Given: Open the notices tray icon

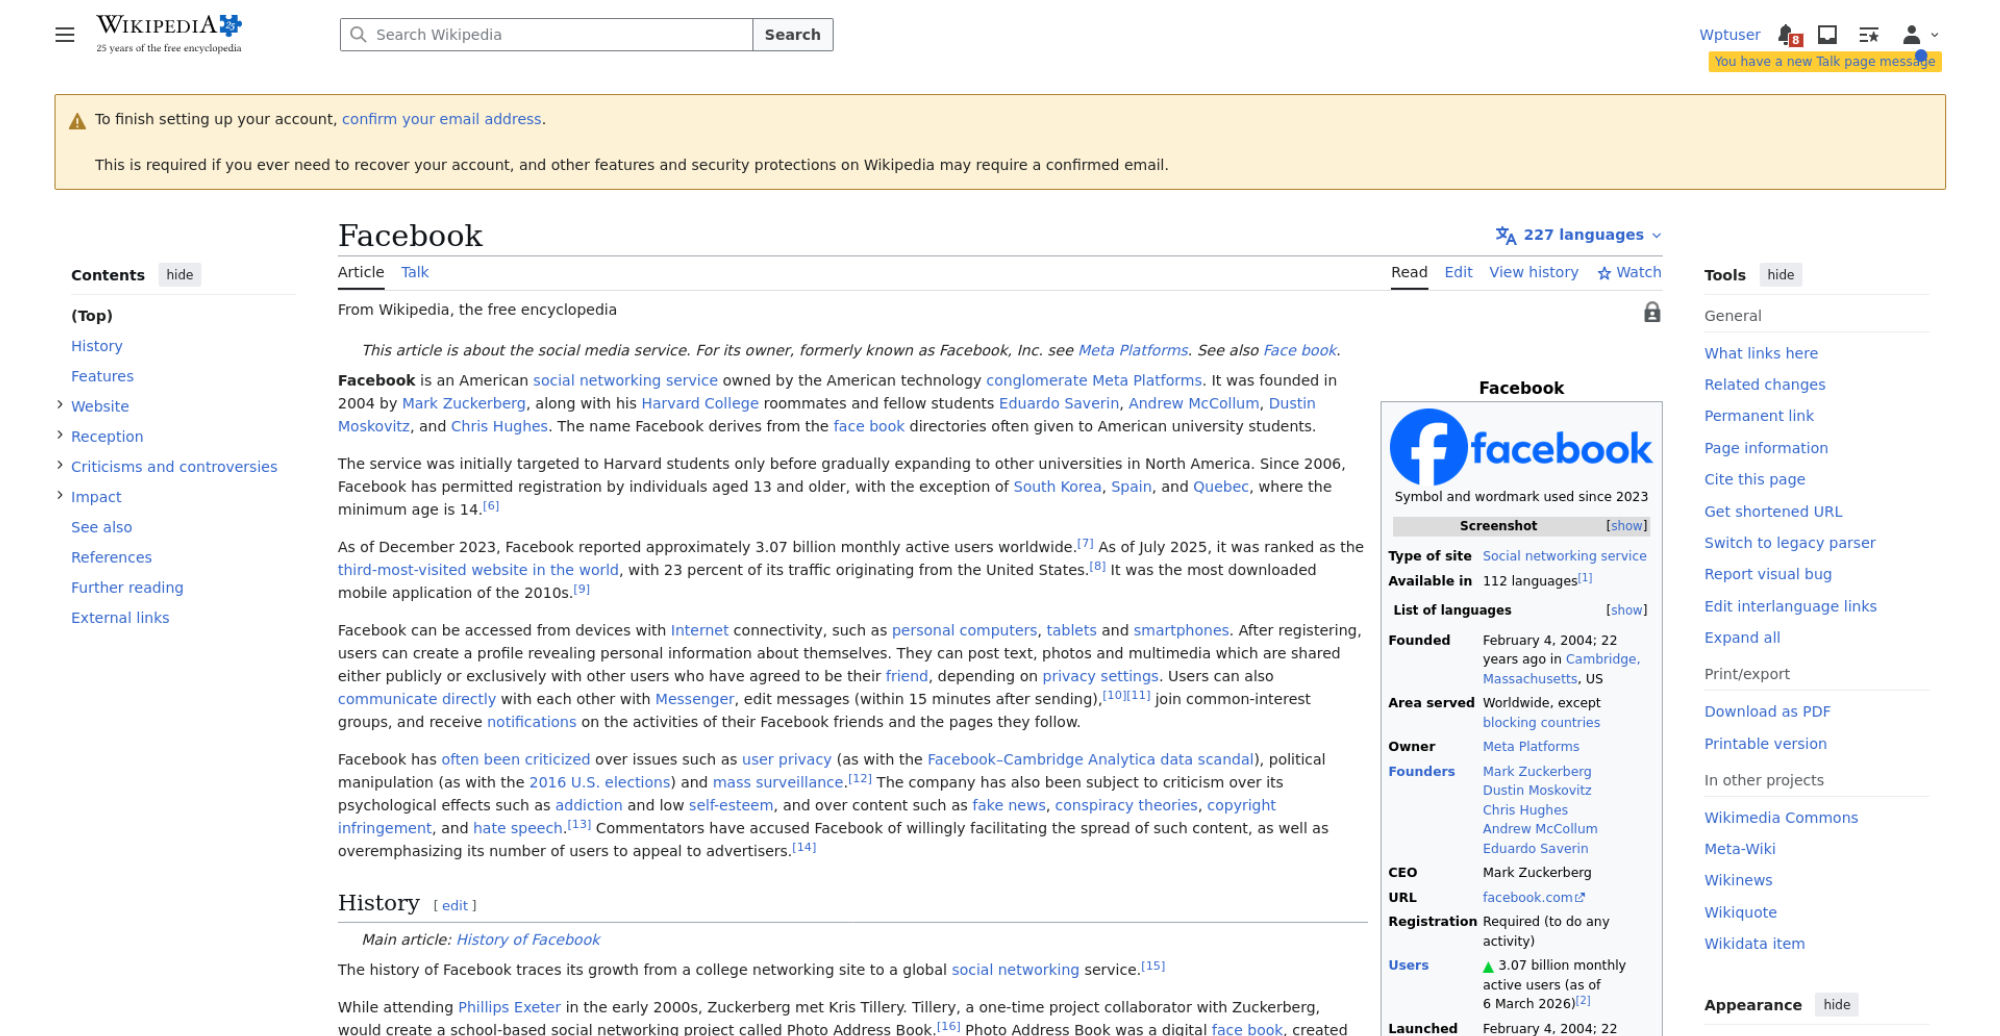Looking at the screenshot, I should click(x=1827, y=35).
